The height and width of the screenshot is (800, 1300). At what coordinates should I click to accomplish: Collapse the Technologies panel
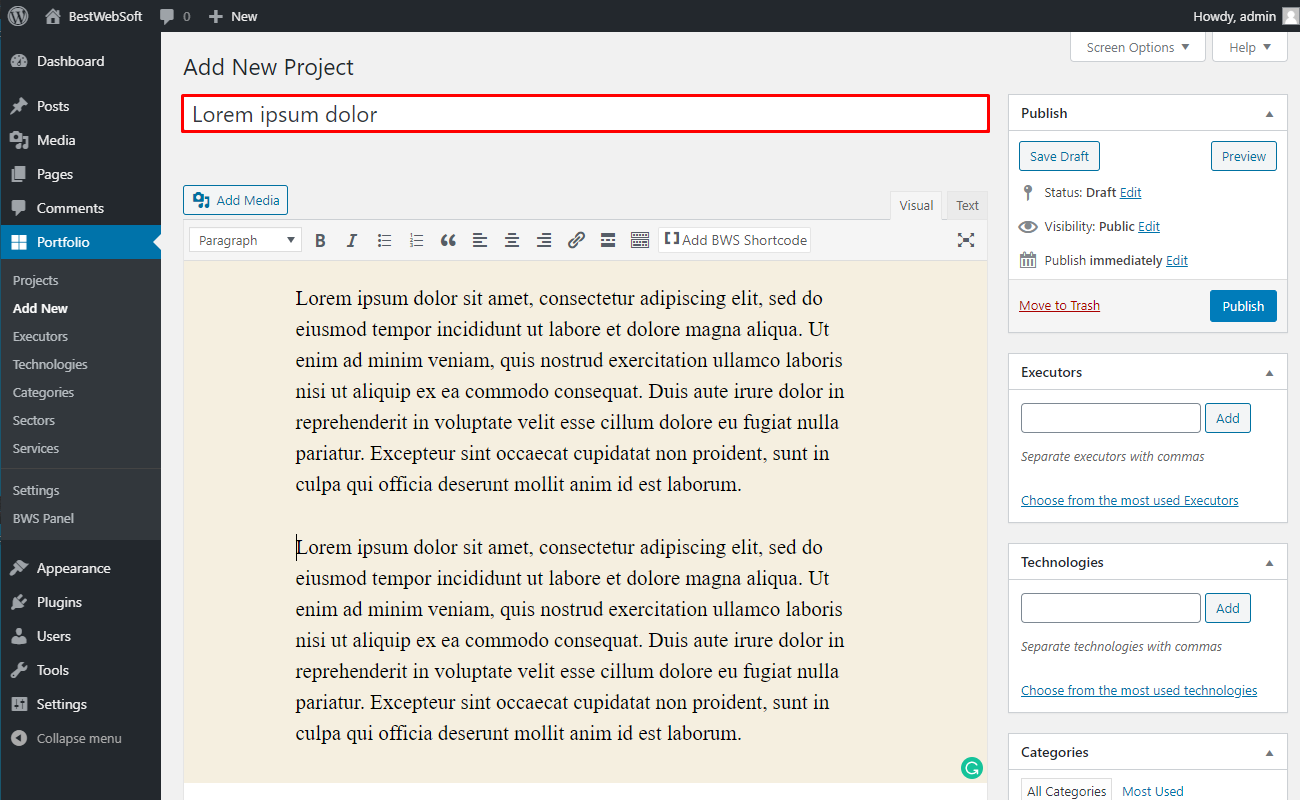pyautogui.click(x=1269, y=562)
